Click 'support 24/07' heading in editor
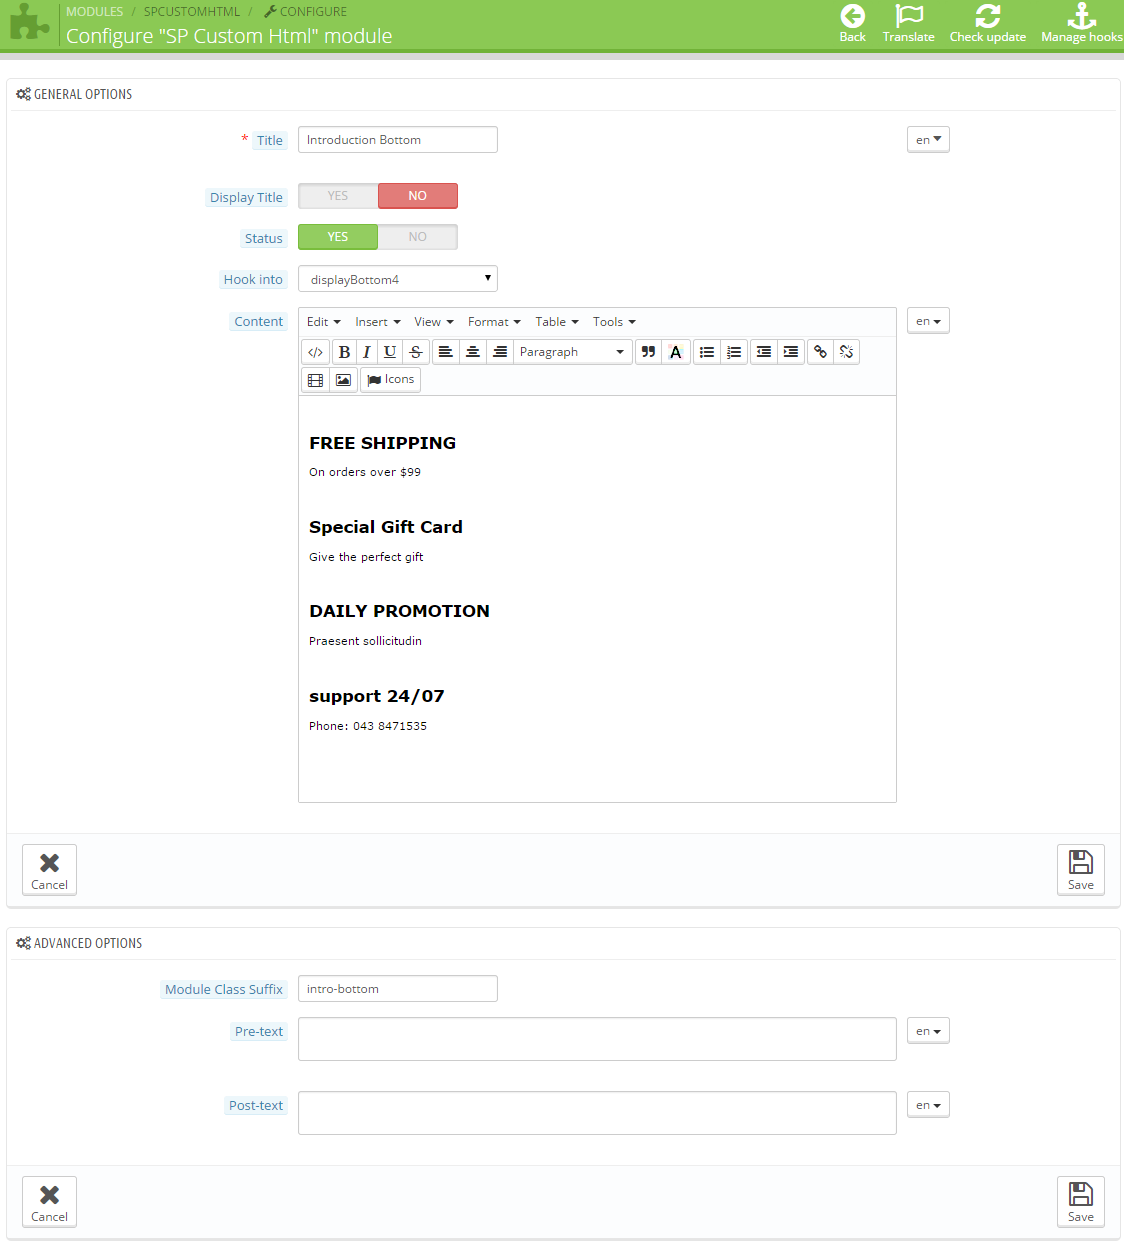Viewport: 1124px width, 1245px height. [x=376, y=696]
